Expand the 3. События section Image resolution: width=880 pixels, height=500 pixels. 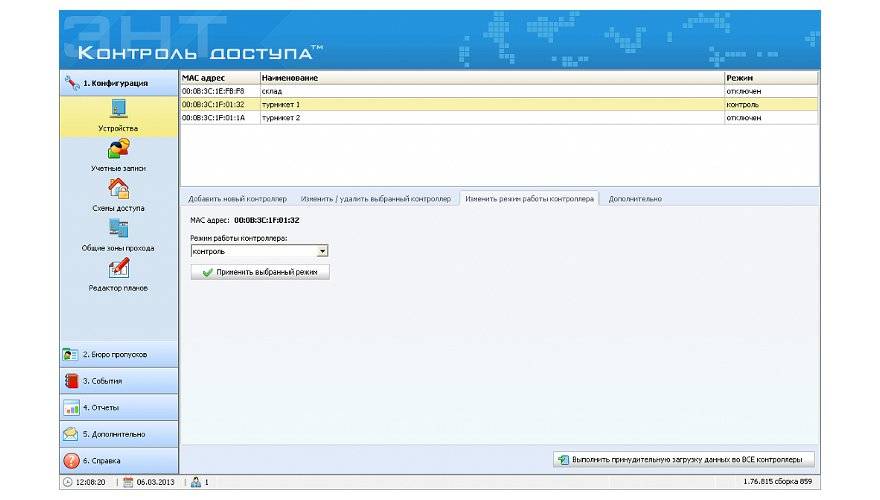click(x=119, y=381)
